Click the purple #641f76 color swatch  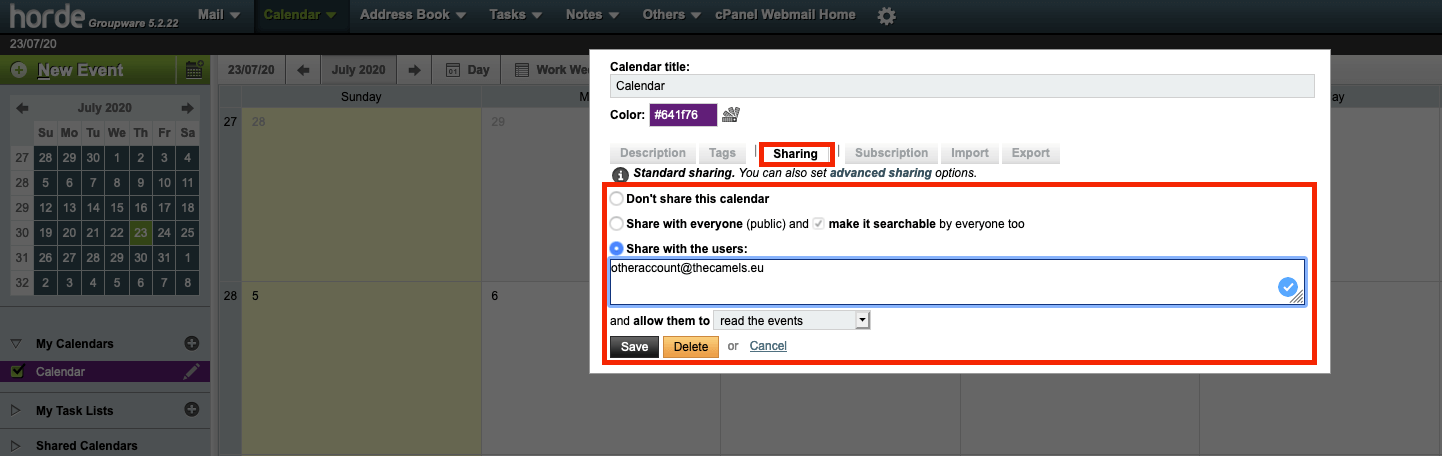click(683, 114)
